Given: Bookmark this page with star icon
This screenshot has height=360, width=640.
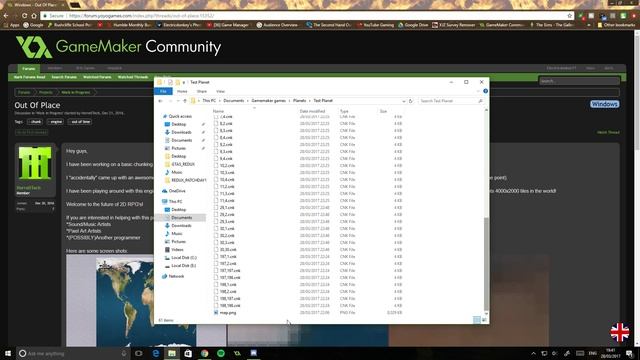Looking at the screenshot, I should tap(569, 16).
